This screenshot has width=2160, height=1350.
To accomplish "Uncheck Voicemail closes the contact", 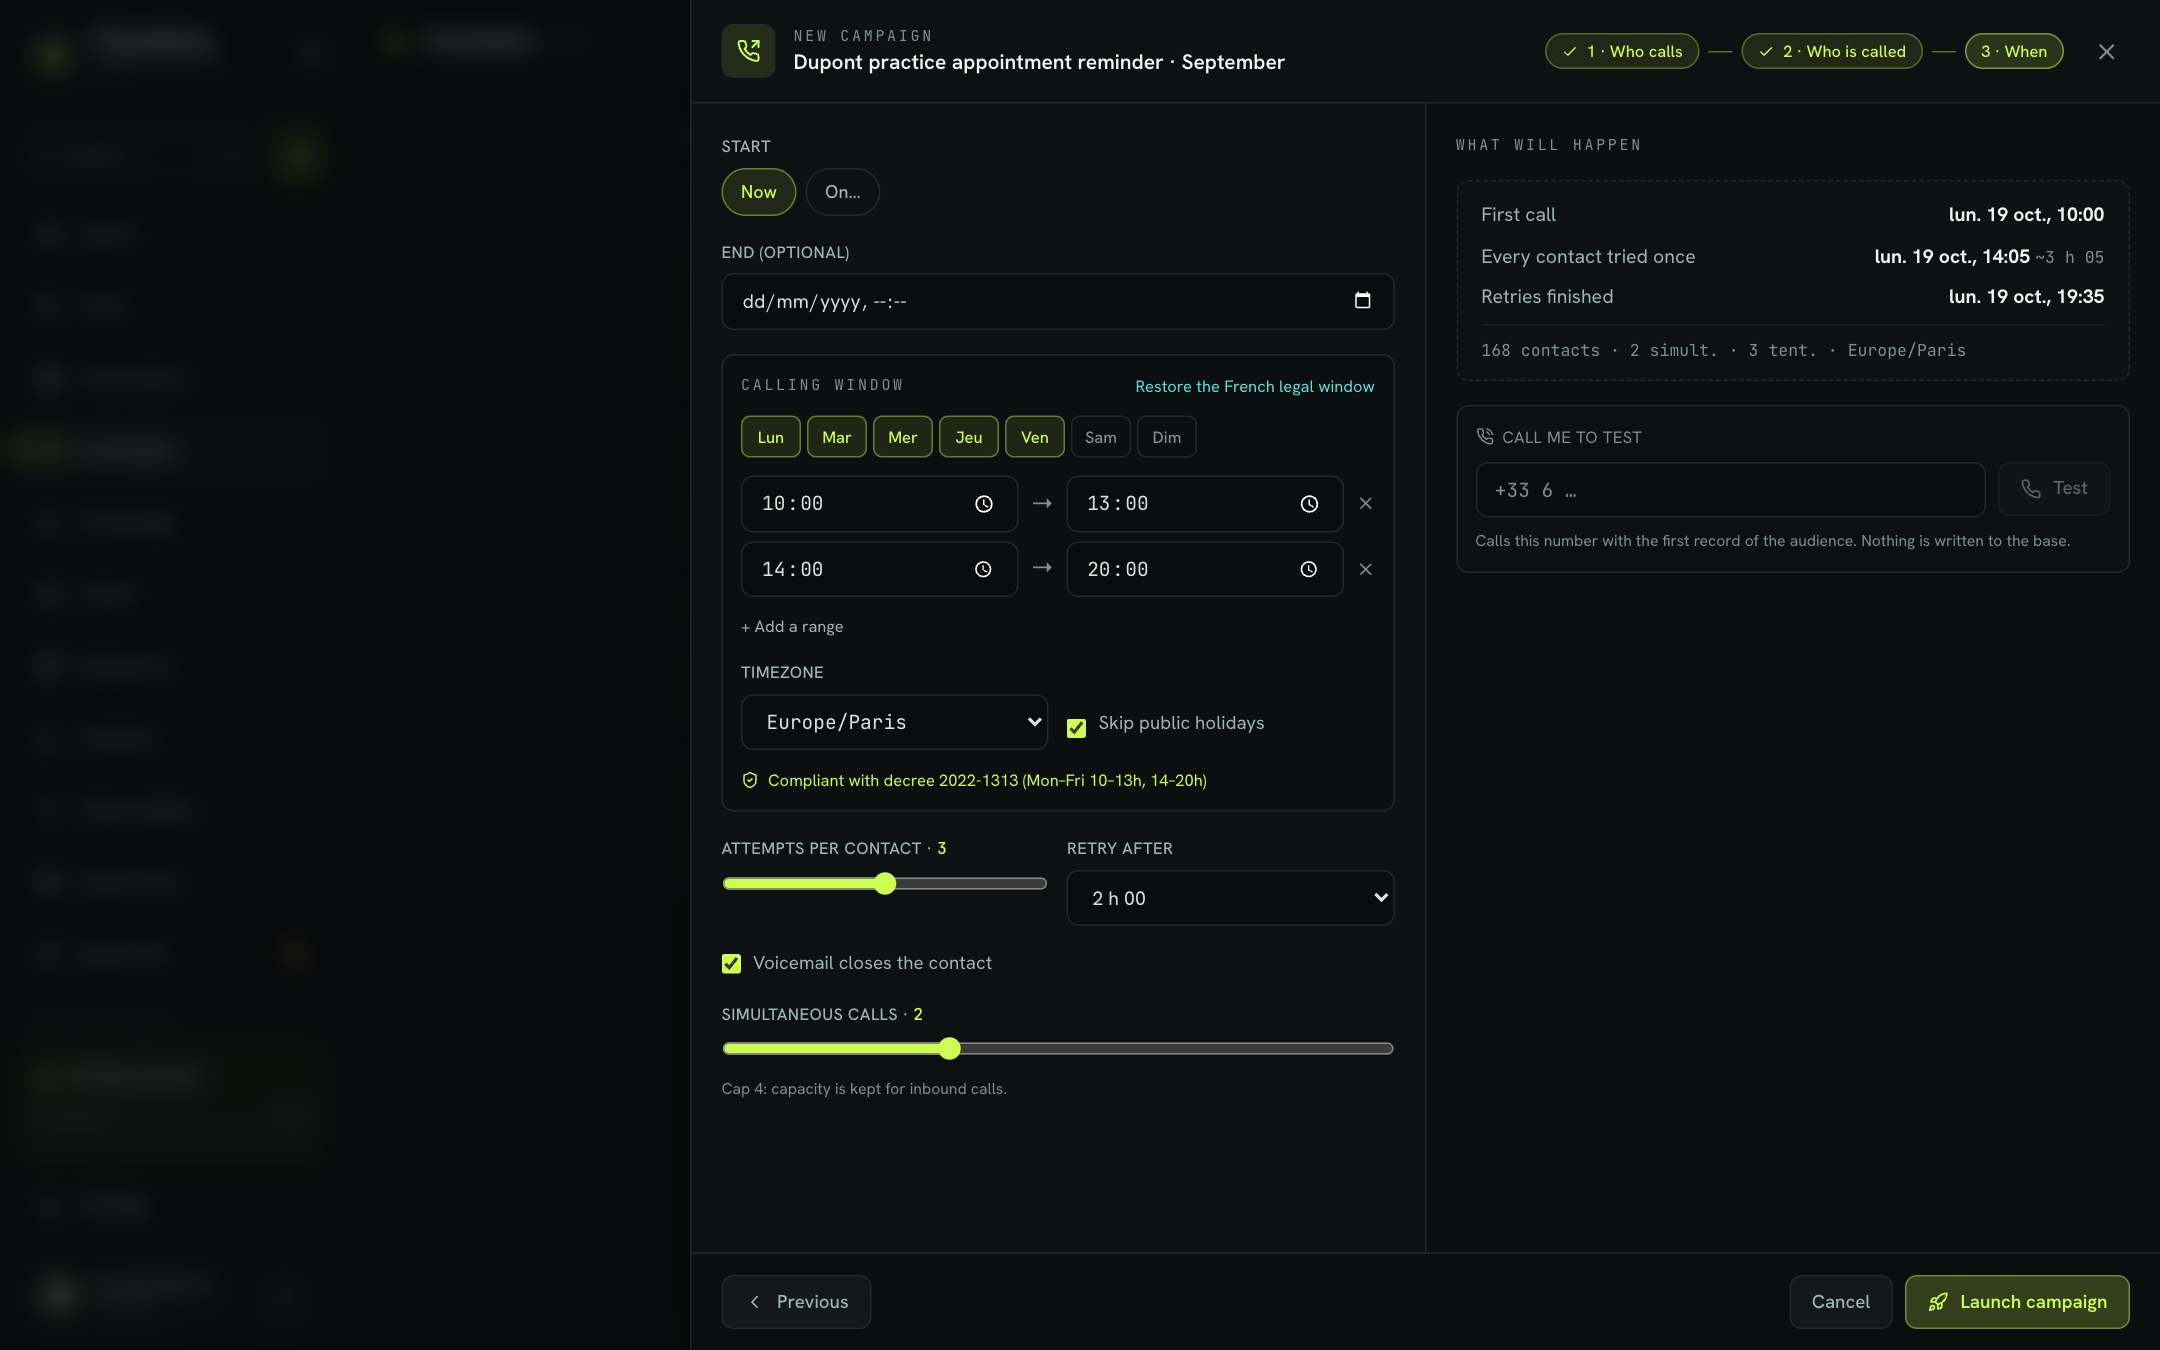I will (x=731, y=963).
